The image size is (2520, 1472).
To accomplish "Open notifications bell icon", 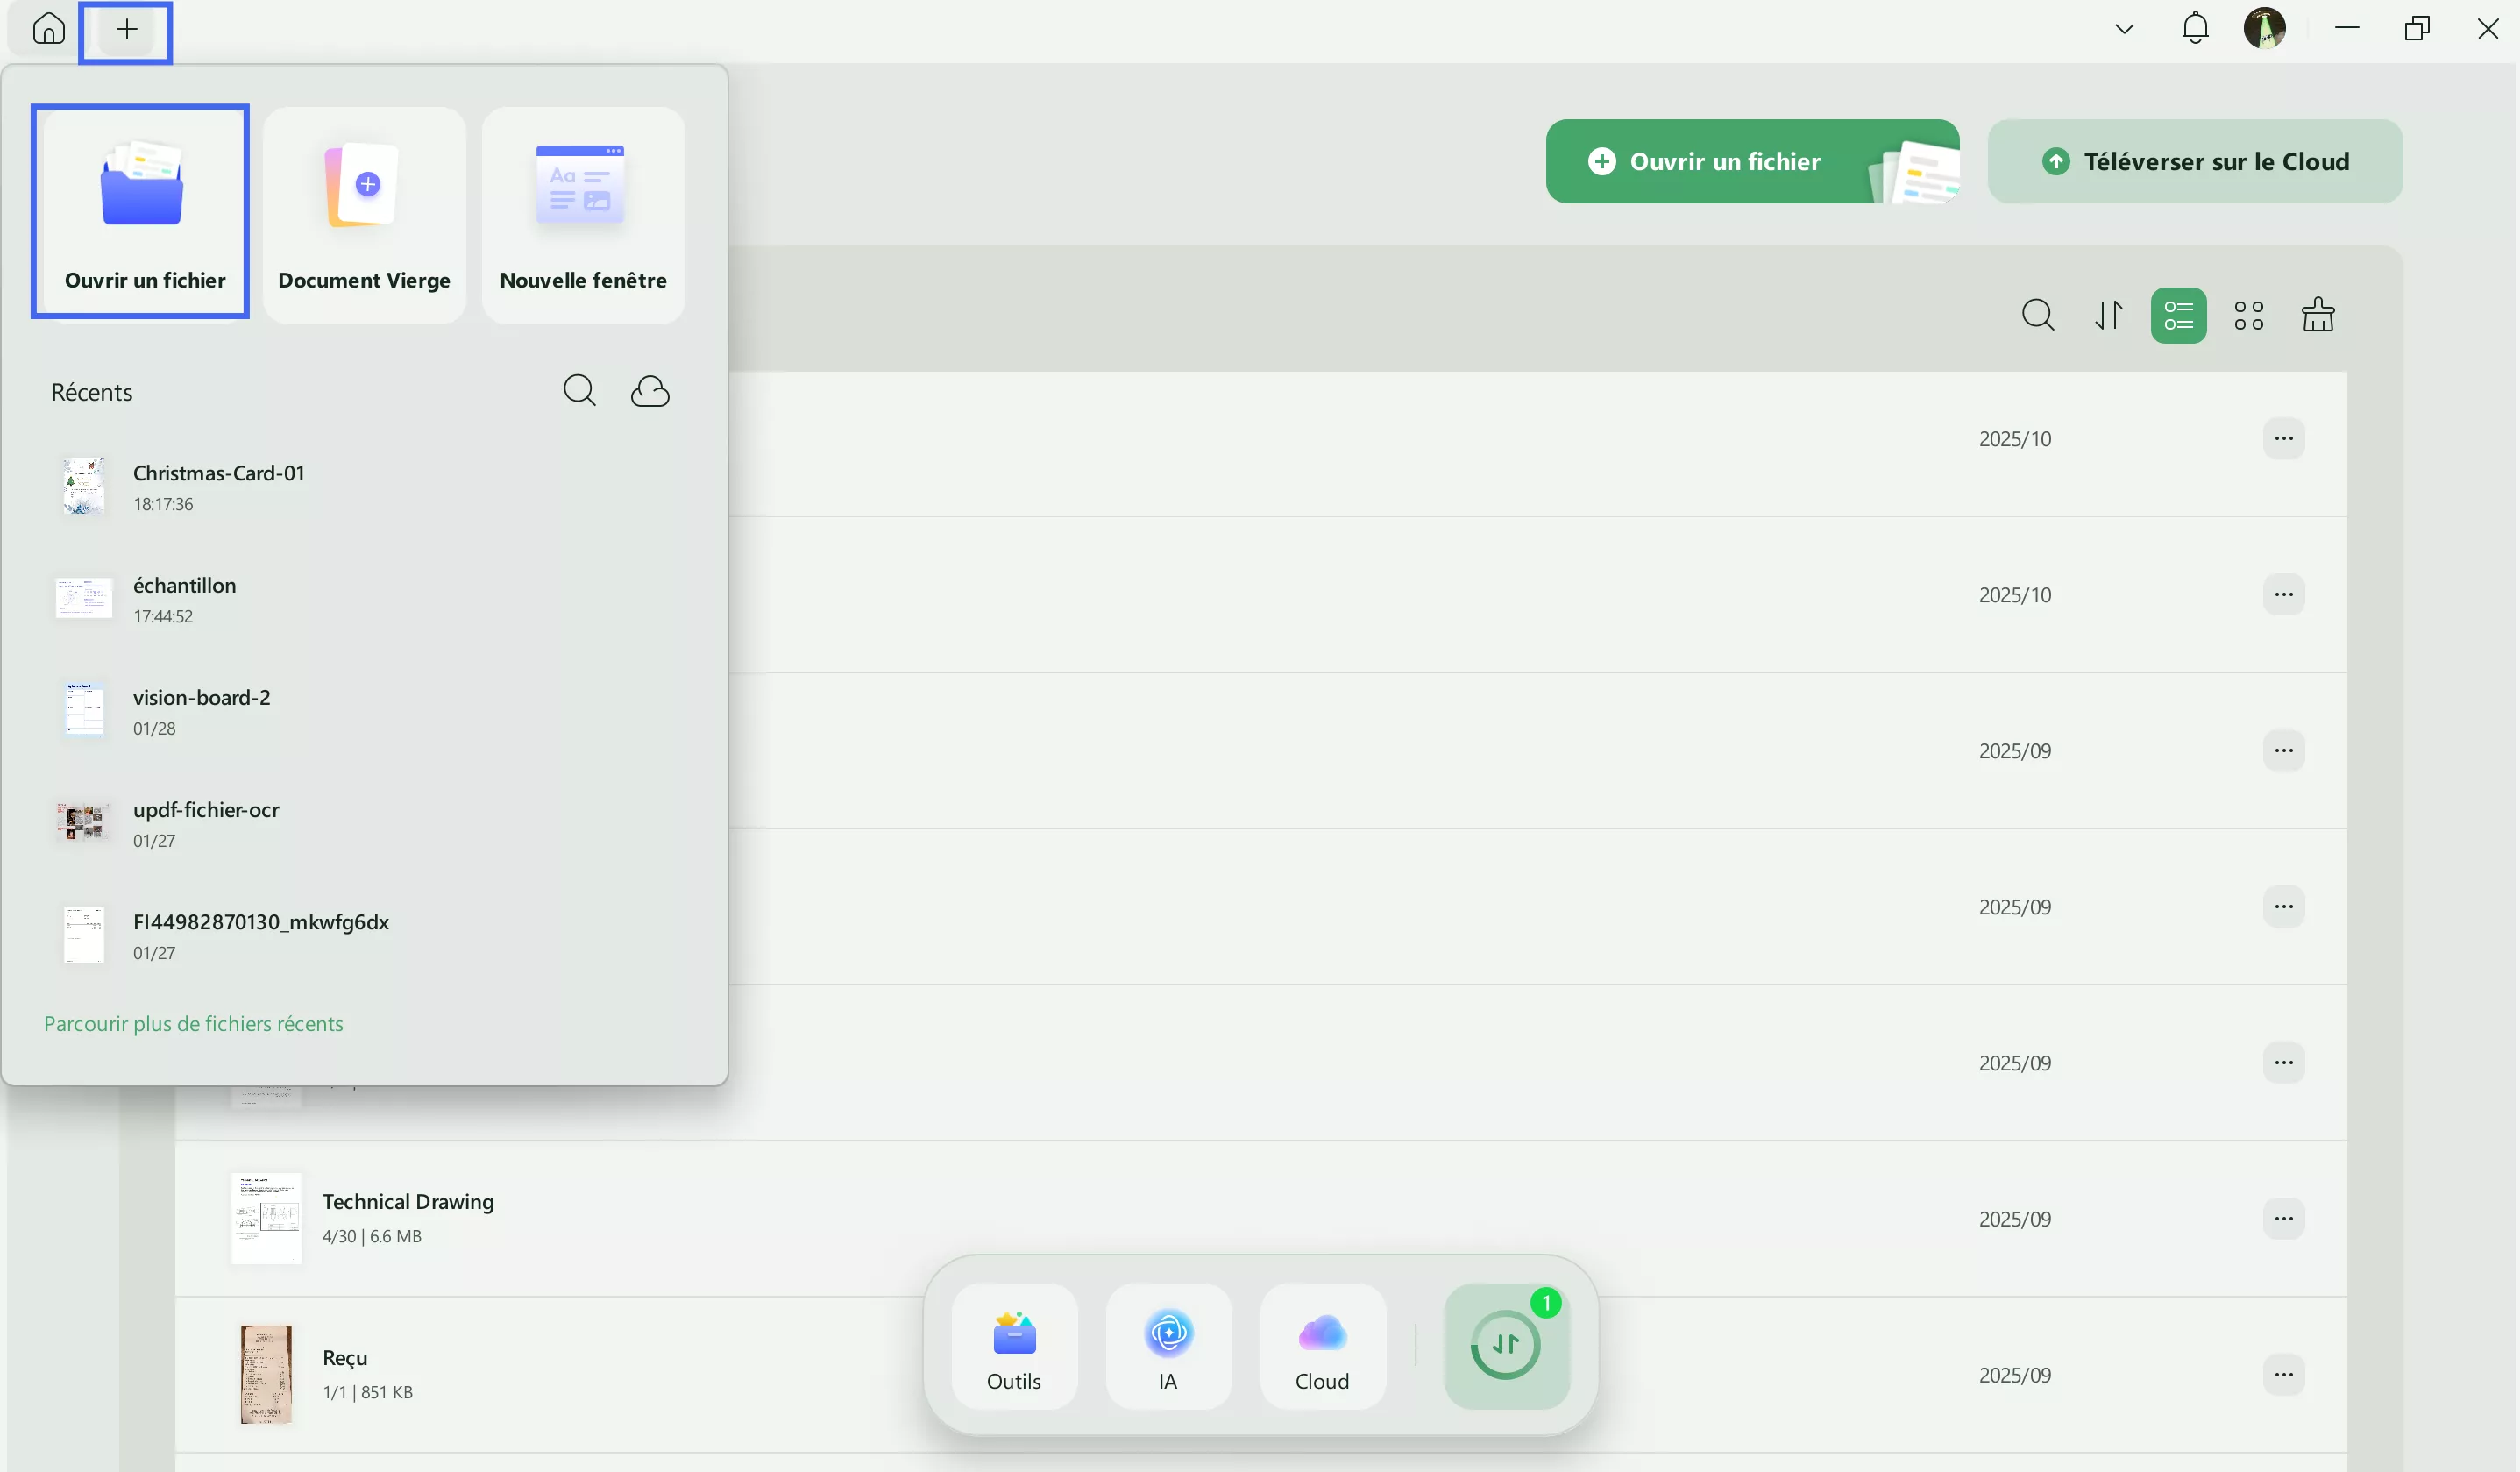I will click(x=2194, y=28).
